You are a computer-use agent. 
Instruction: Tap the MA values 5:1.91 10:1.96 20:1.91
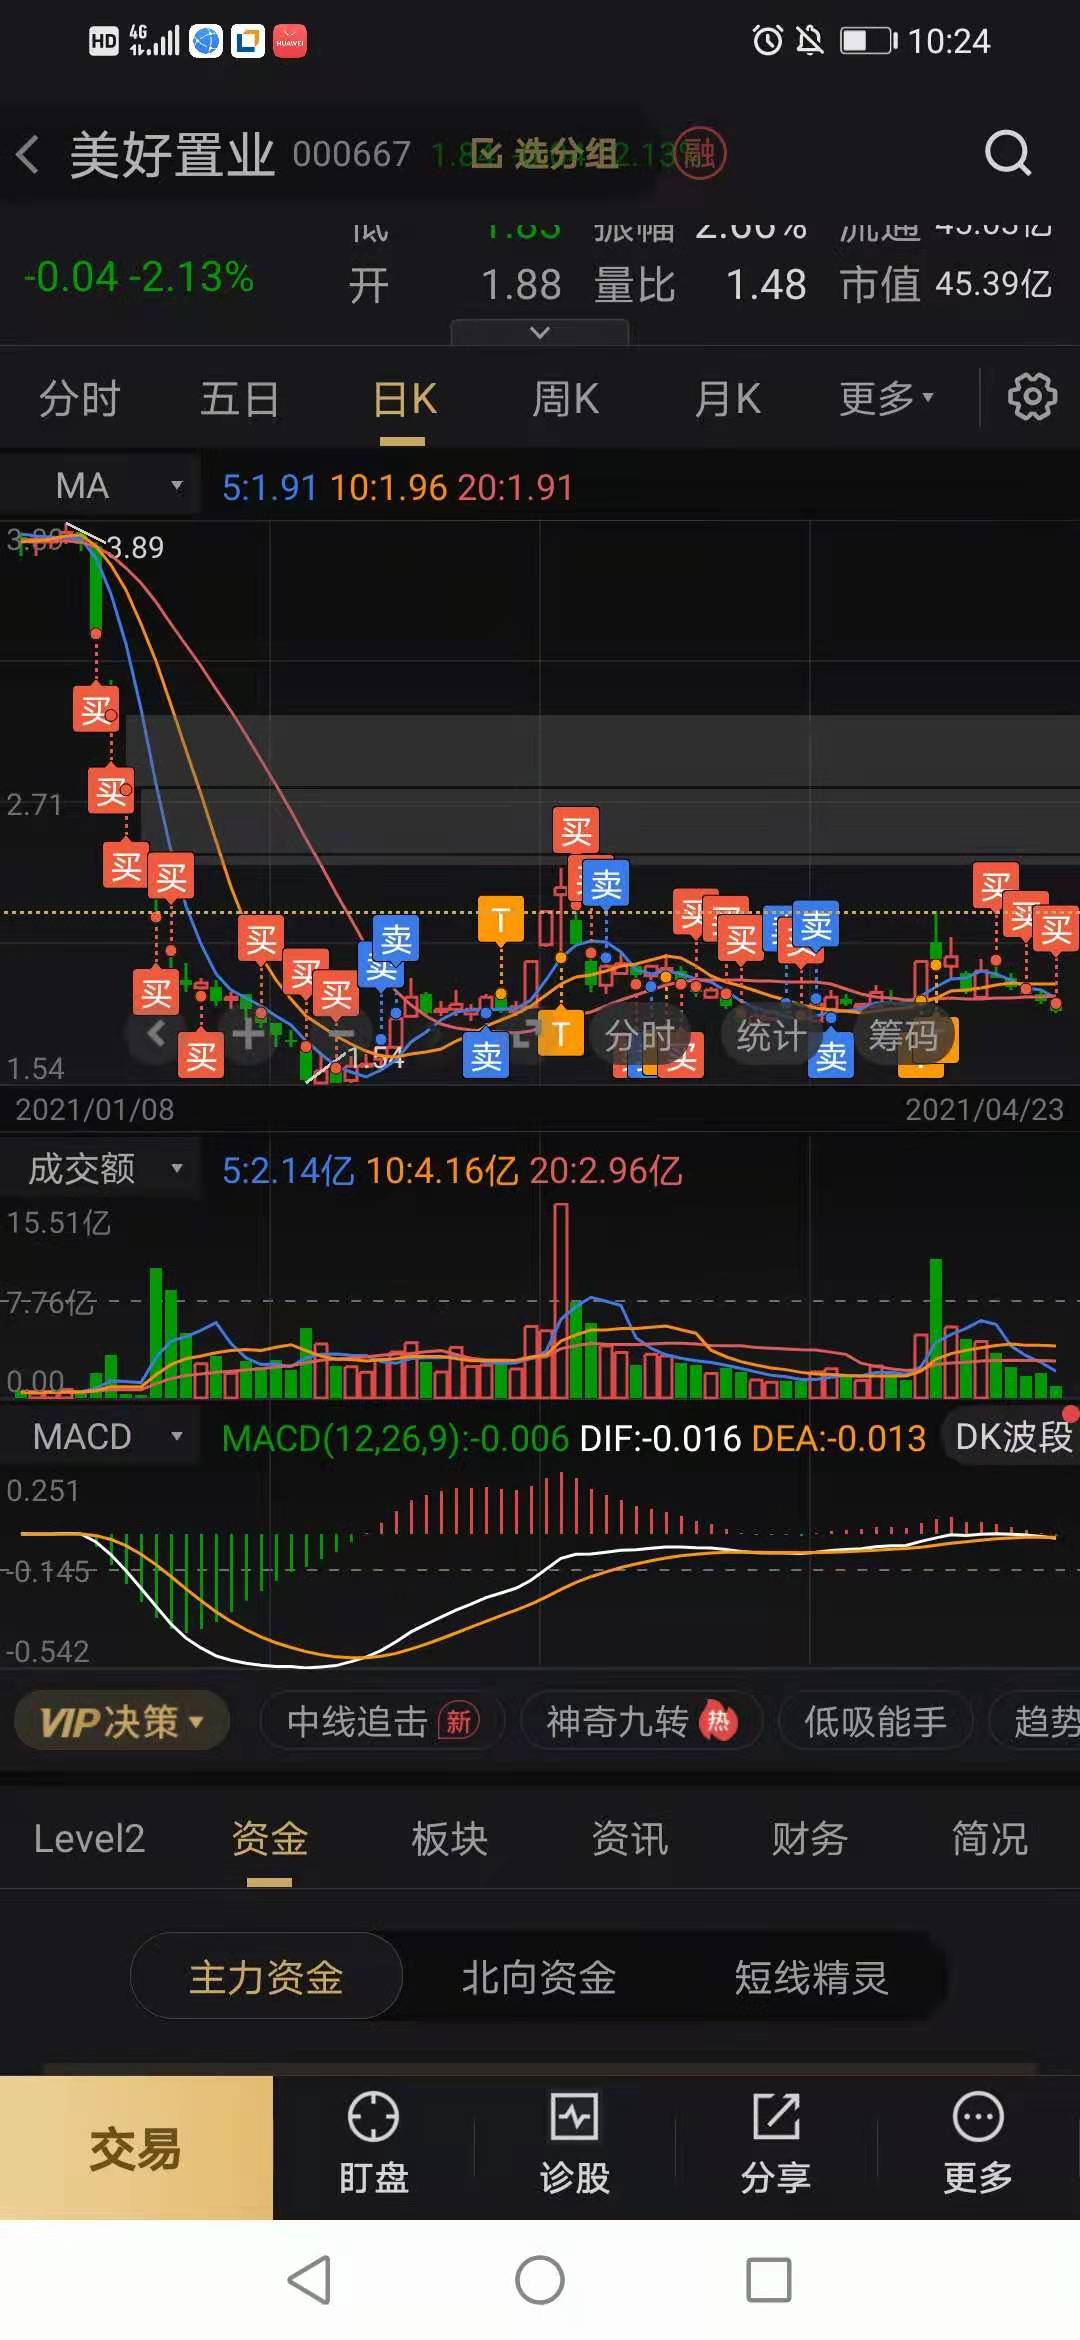click(397, 487)
